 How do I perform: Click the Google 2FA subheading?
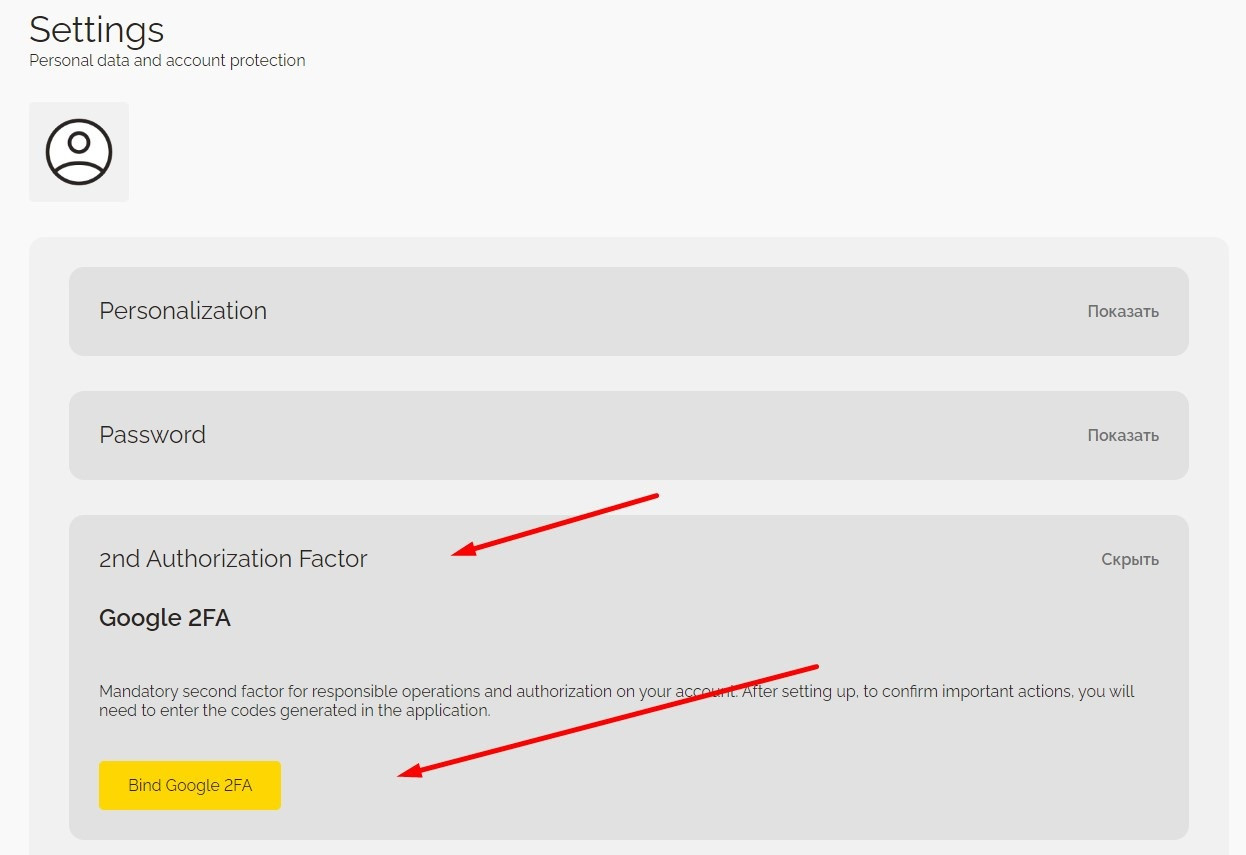(x=165, y=618)
